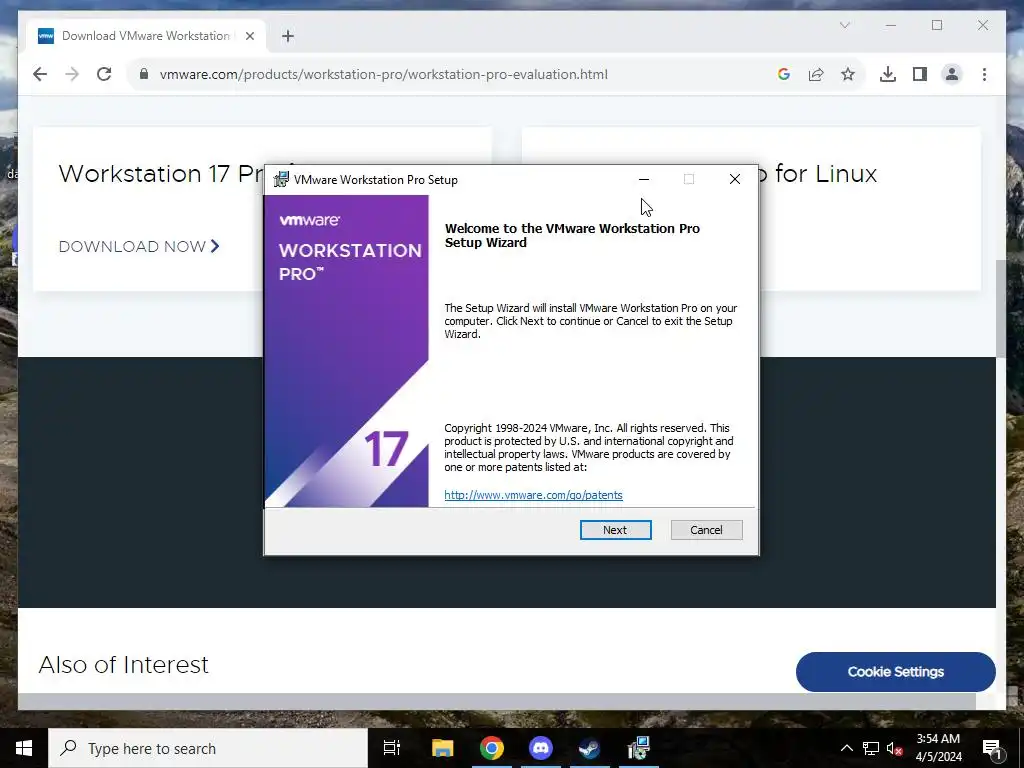Bookmark this page with the star icon
Image resolution: width=1024 pixels, height=768 pixels.
[848, 74]
